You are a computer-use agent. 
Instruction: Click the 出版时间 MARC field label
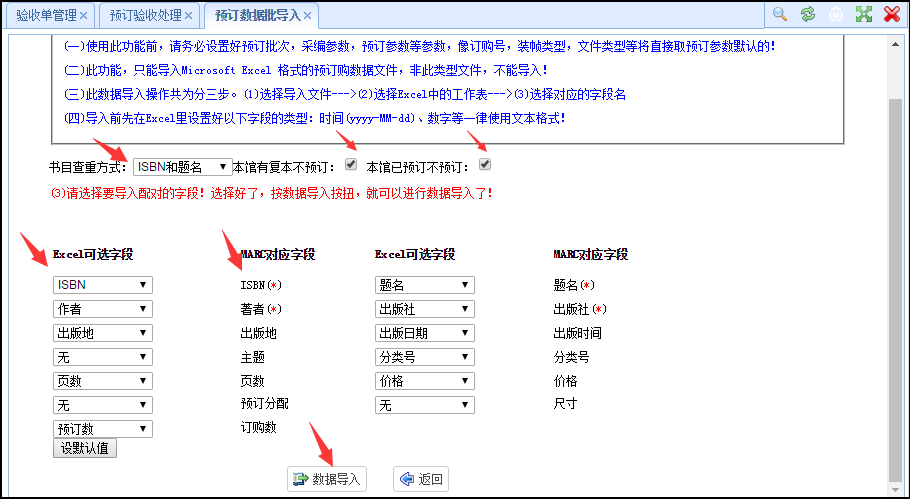click(577, 333)
